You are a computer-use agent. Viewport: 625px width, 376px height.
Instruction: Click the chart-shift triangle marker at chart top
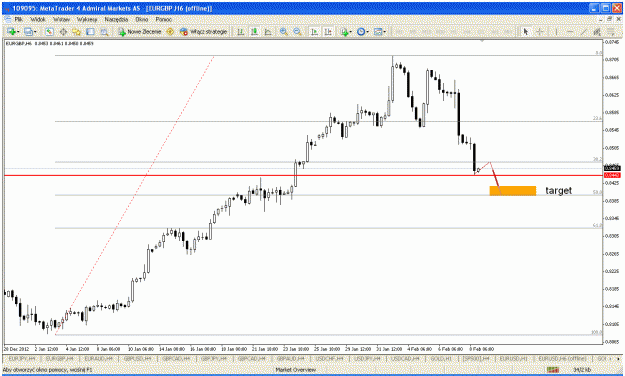click(482, 41)
